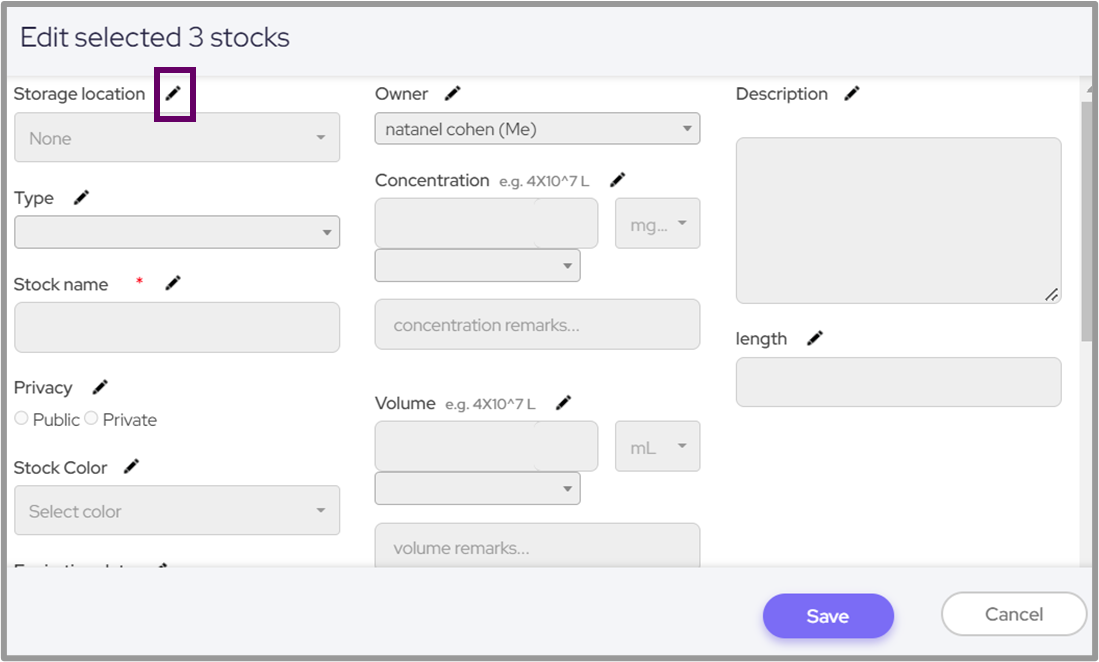Enable editing of Stock name via pencil
This screenshot has width=1099, height=662.
click(173, 284)
